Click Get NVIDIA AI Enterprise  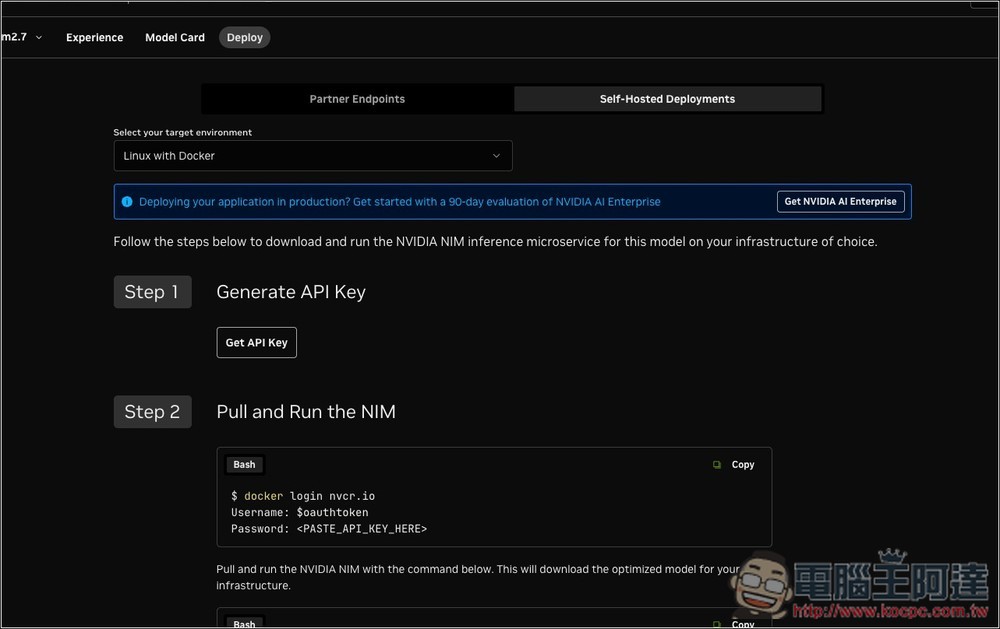840,201
